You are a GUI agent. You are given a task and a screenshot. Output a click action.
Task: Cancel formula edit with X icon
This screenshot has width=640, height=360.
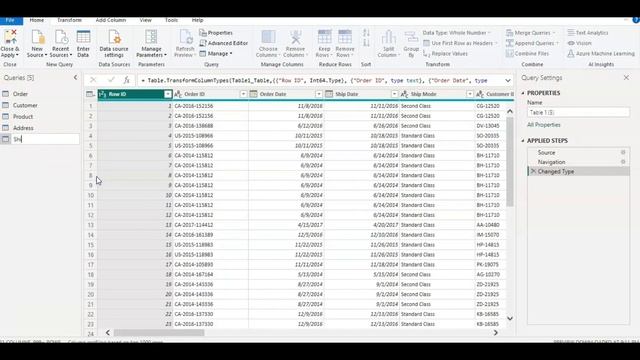coord(93,80)
